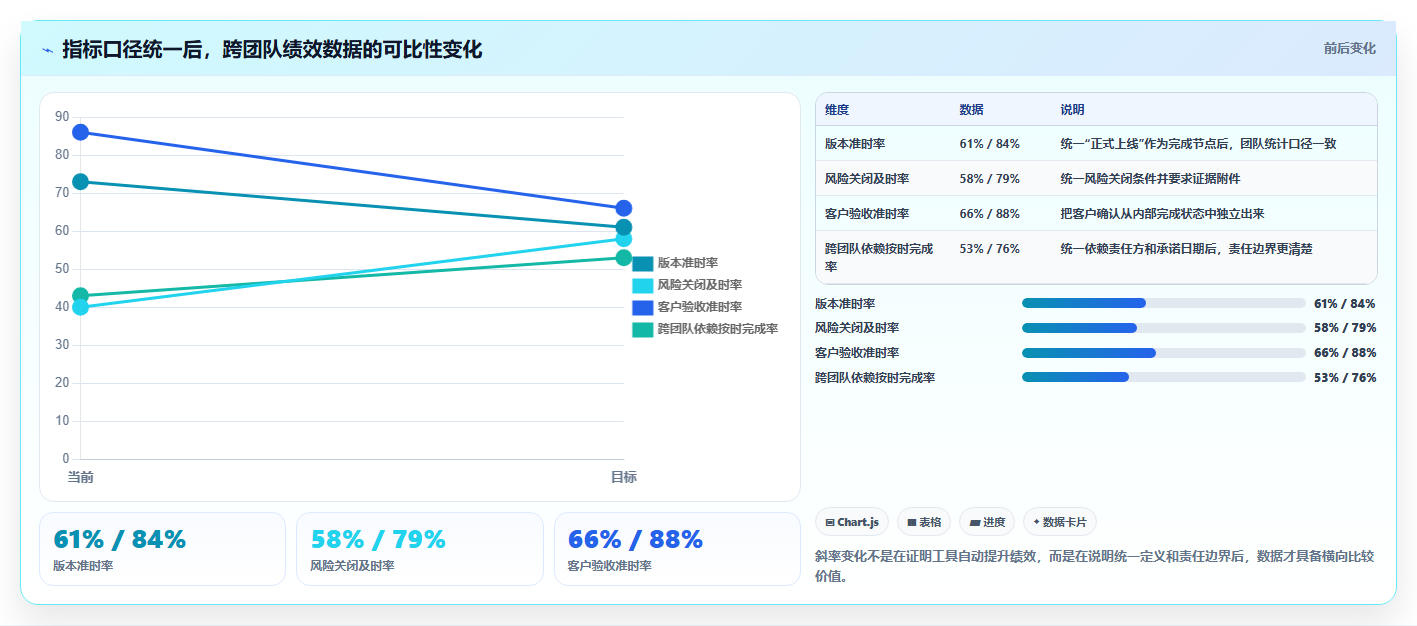Click the 风险关闭及时率 legend label
Image resolution: width=1417 pixels, height=626 pixels.
pos(700,285)
